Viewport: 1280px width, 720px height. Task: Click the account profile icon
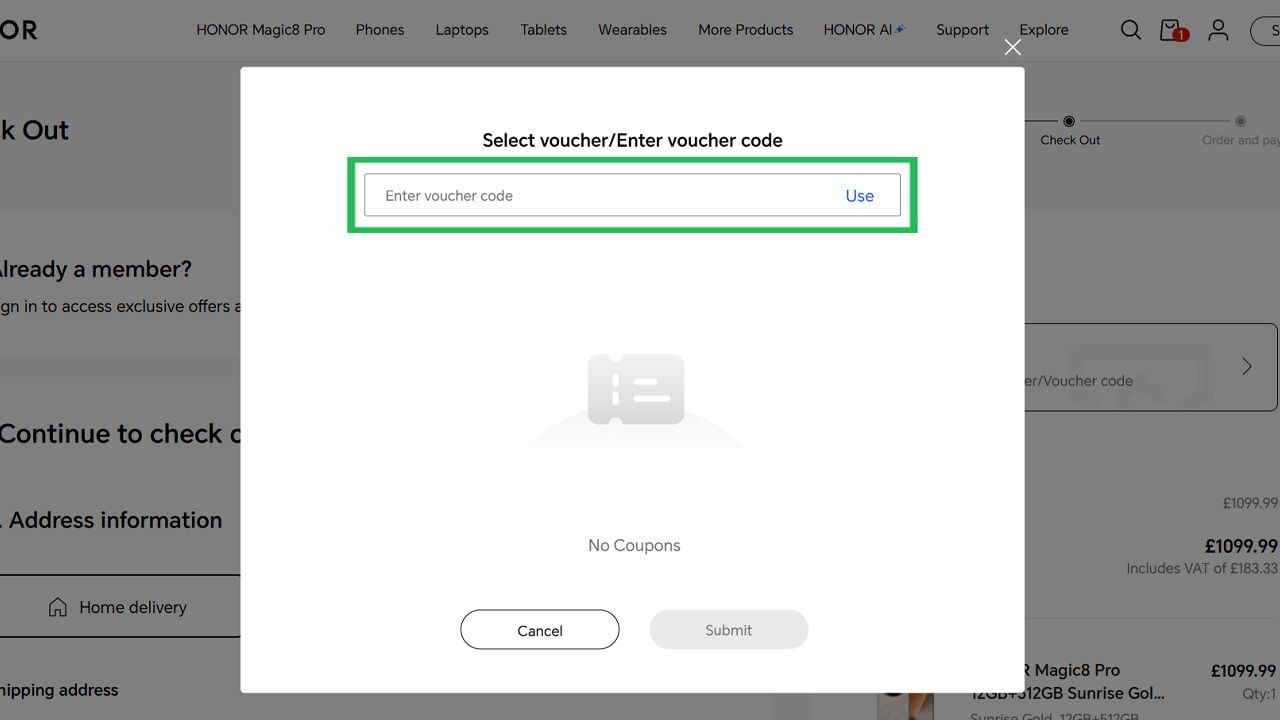[x=1218, y=30]
